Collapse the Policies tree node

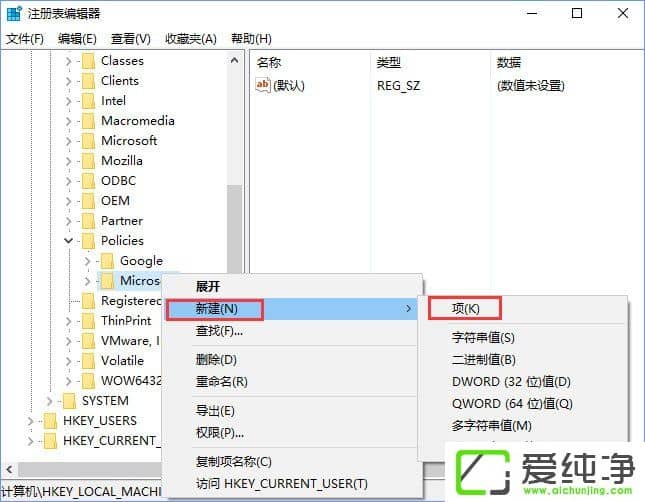(69, 241)
